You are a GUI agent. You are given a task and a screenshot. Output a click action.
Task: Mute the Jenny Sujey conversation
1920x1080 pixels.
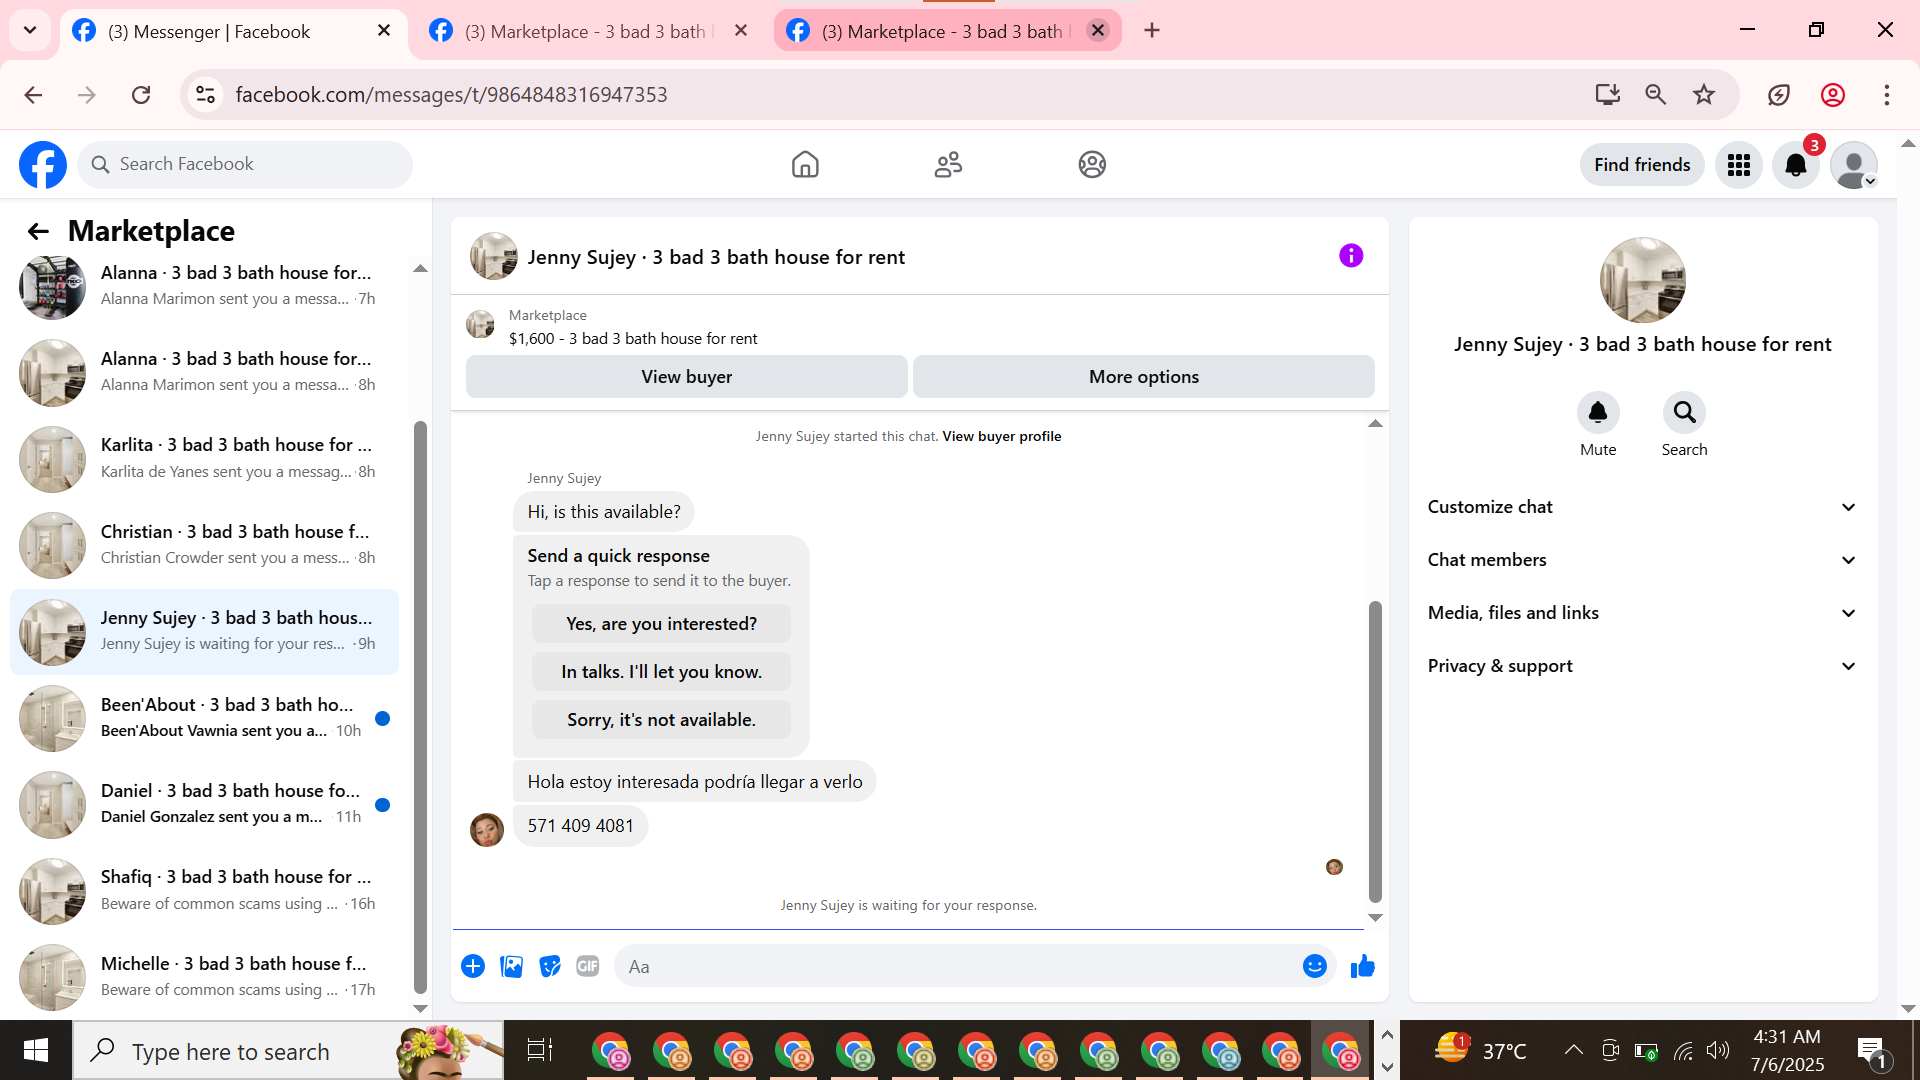click(x=1598, y=413)
